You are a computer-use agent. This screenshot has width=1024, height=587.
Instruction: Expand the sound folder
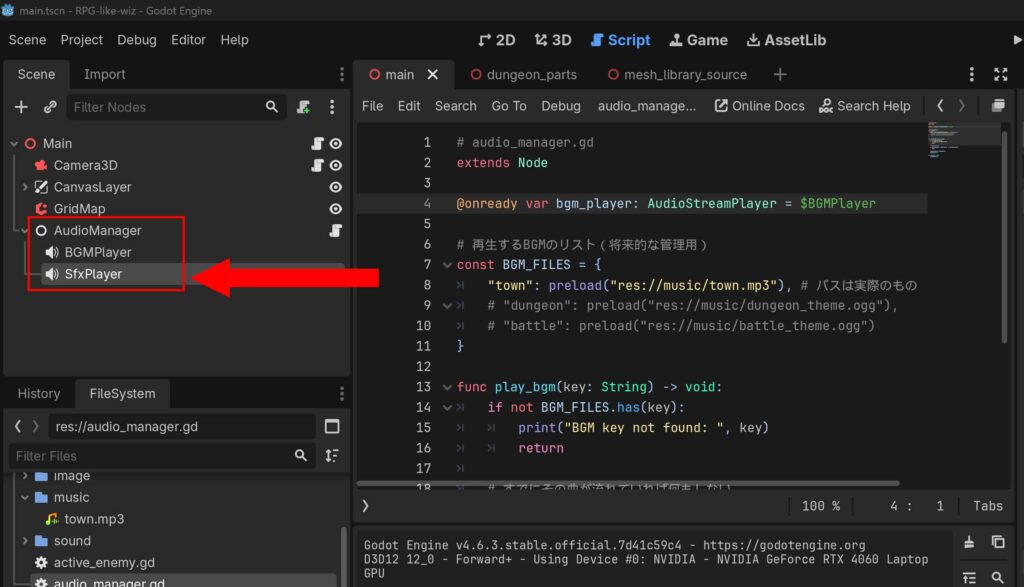coord(25,541)
